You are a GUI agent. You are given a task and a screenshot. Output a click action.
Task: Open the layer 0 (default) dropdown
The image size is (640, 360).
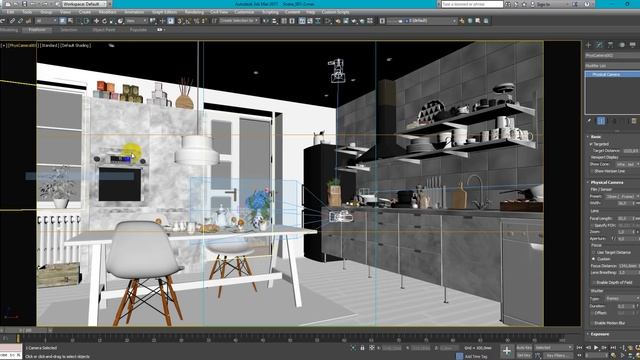(x=421, y=21)
